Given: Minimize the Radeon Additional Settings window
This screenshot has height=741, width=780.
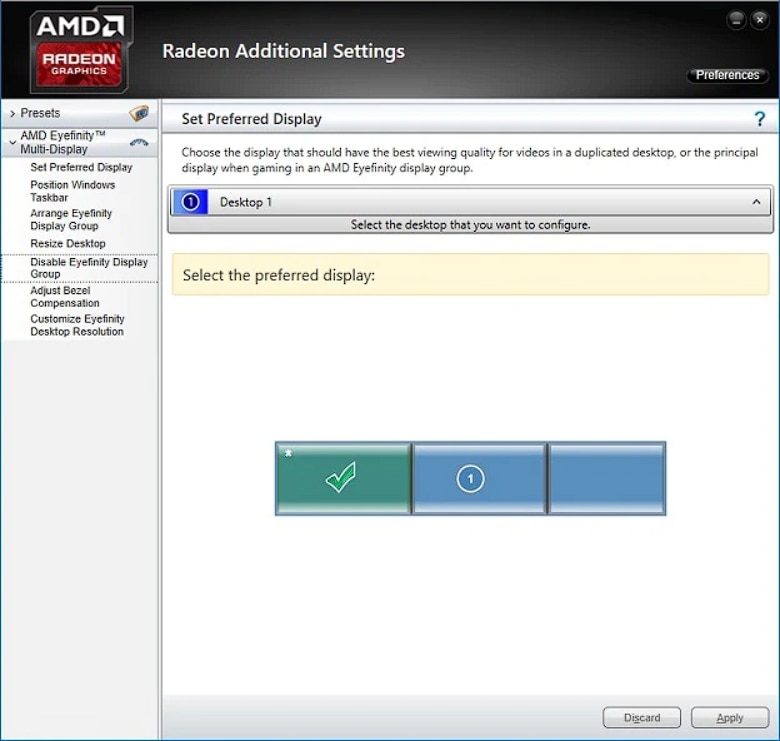Looking at the screenshot, I should (736, 20).
